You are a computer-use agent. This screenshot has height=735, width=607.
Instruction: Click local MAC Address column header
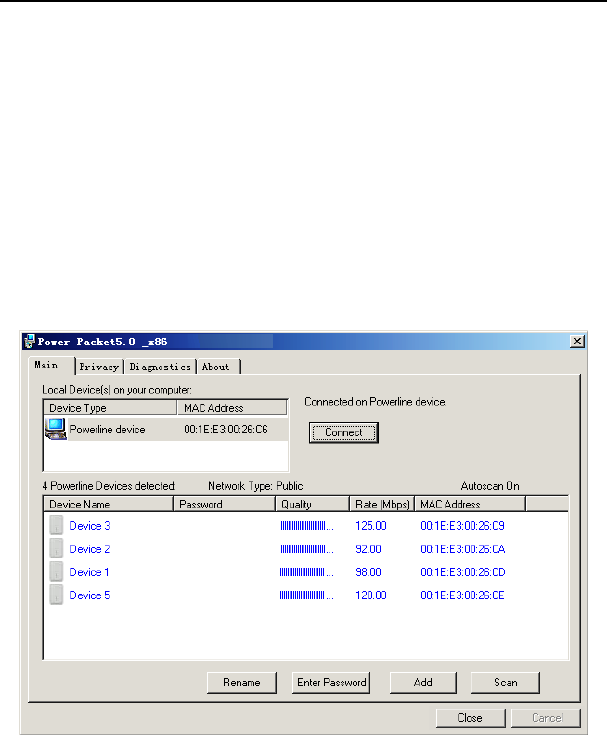tap(232, 408)
